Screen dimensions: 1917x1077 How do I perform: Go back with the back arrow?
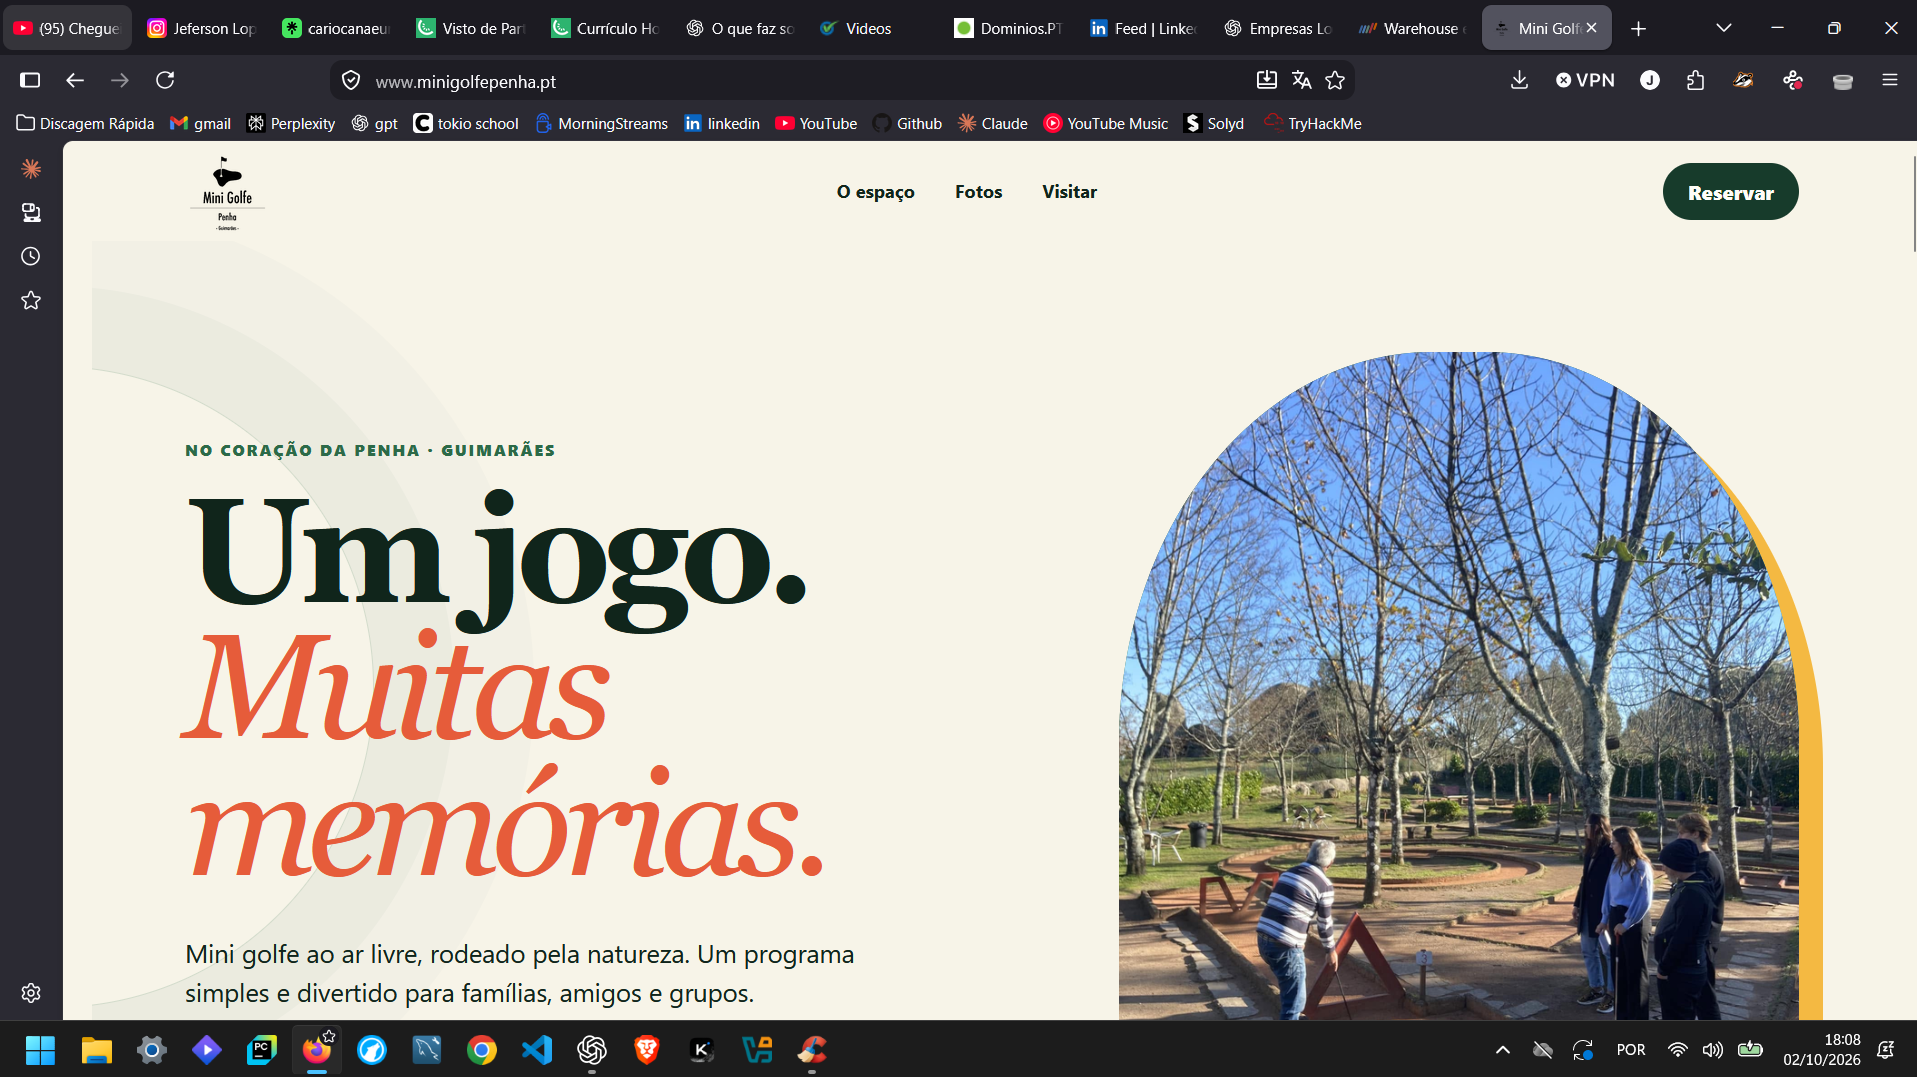(x=75, y=80)
